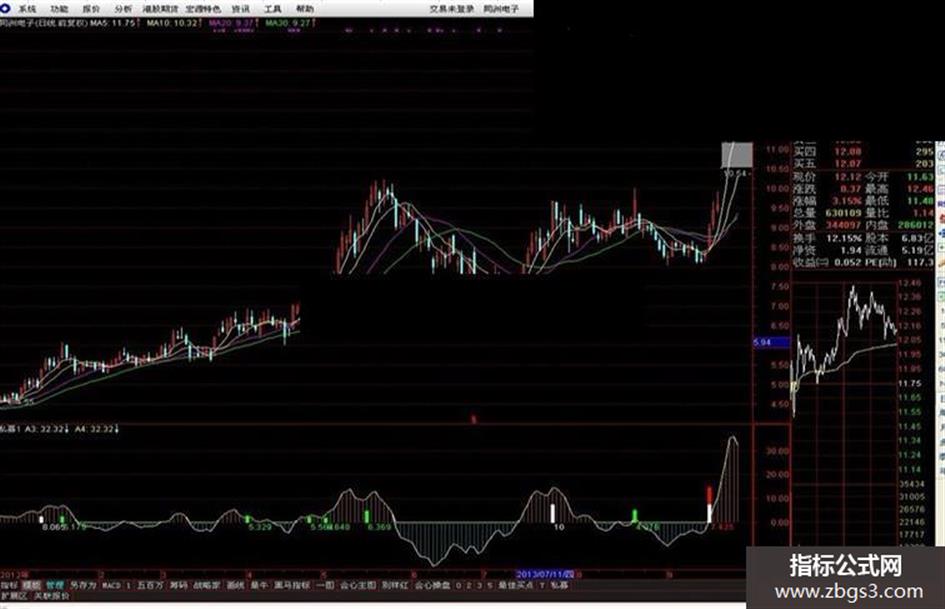Click the blue 5.94 price marker on axis

pyautogui.click(x=771, y=342)
